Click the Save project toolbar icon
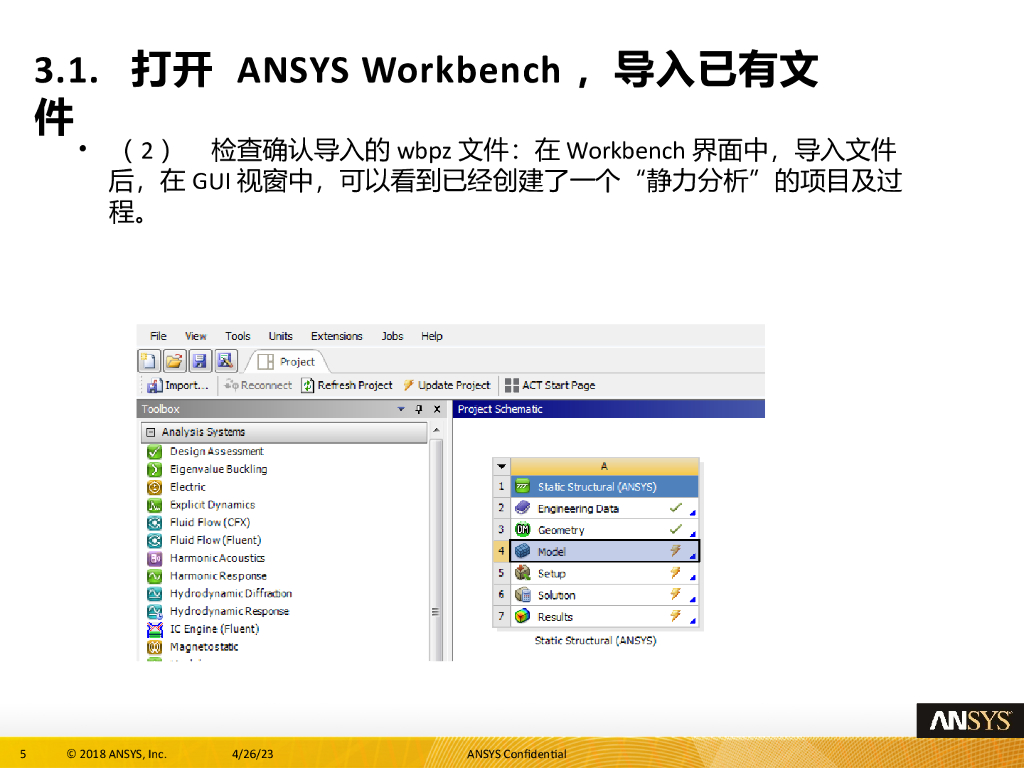Image resolution: width=1024 pixels, height=768 pixels. 200,361
